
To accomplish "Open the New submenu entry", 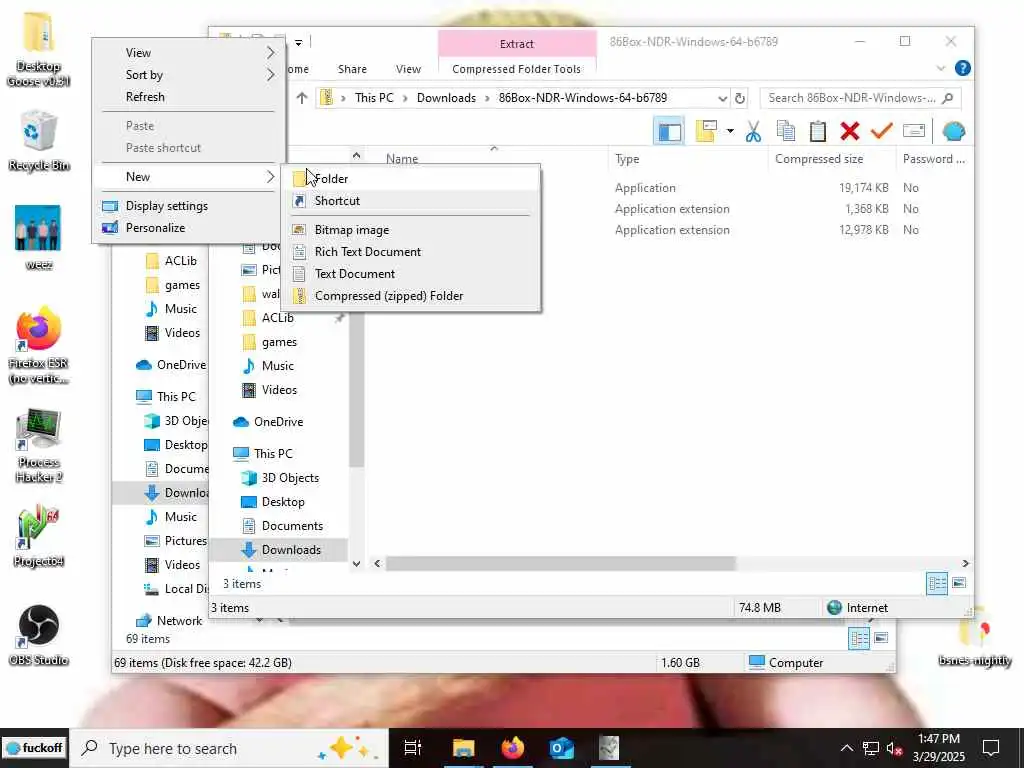I will tap(187, 177).
